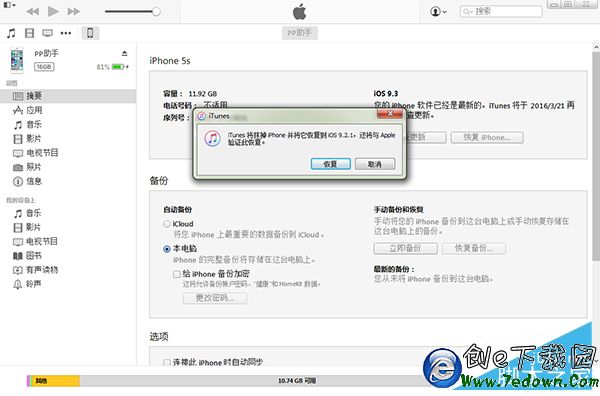The width and height of the screenshot is (600, 396).
Task: Toggle auto-sync when iPhone connected checkbox
Action: coord(167,362)
